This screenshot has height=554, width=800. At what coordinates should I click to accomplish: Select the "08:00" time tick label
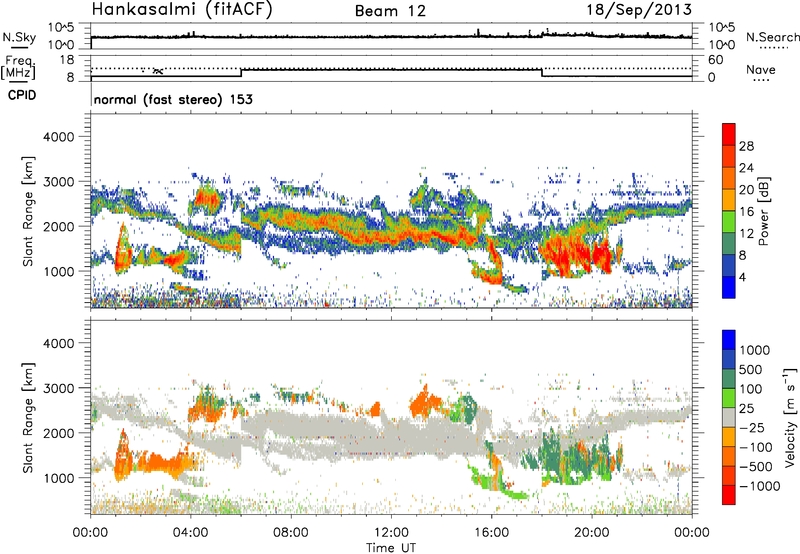[x=290, y=533]
